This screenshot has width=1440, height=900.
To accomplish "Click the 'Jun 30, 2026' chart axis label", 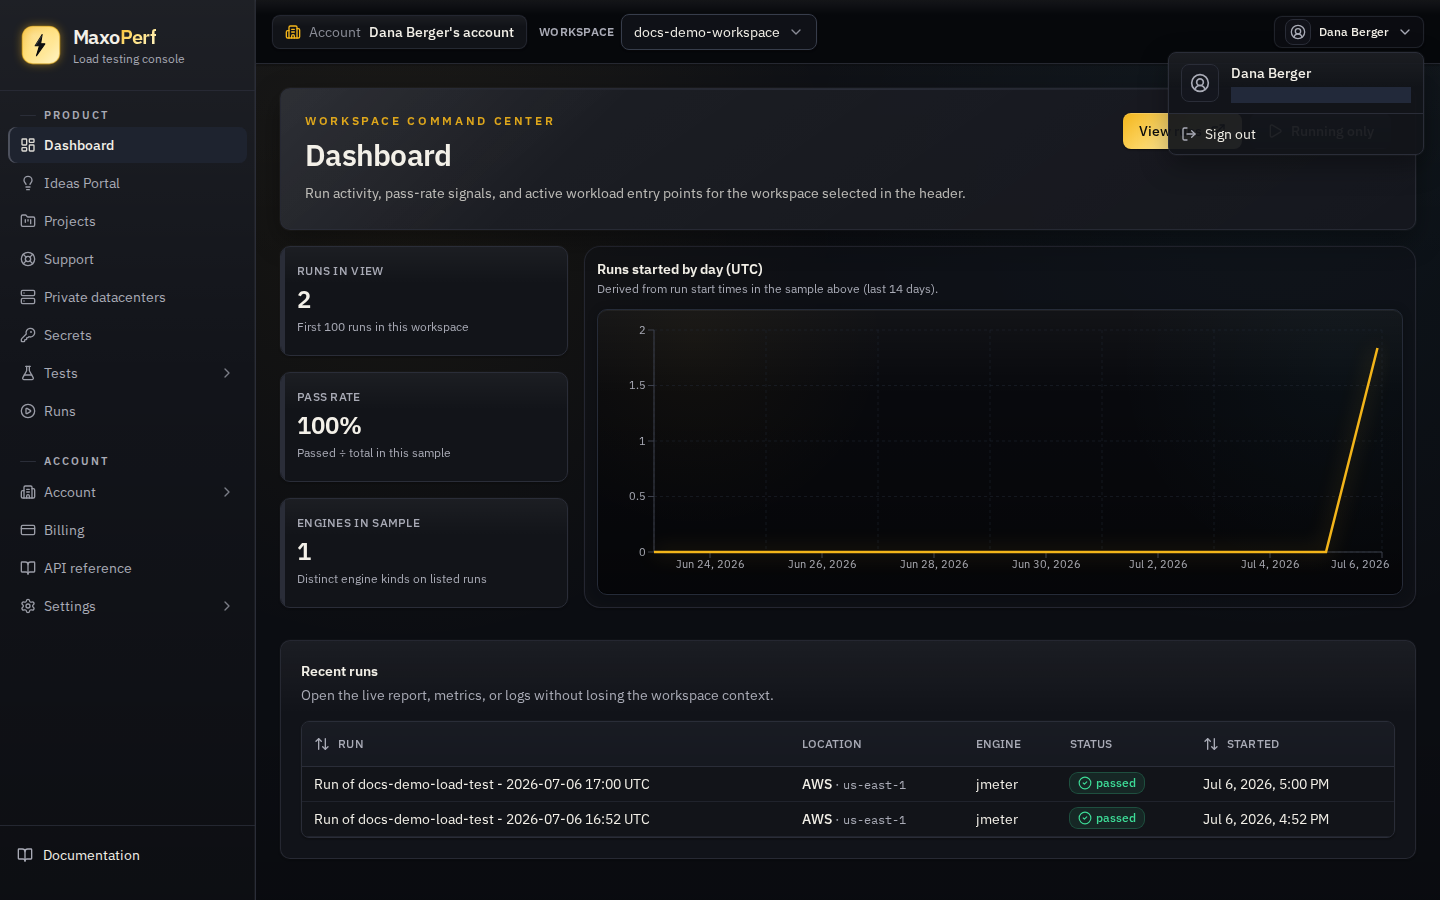I will [x=1046, y=564].
